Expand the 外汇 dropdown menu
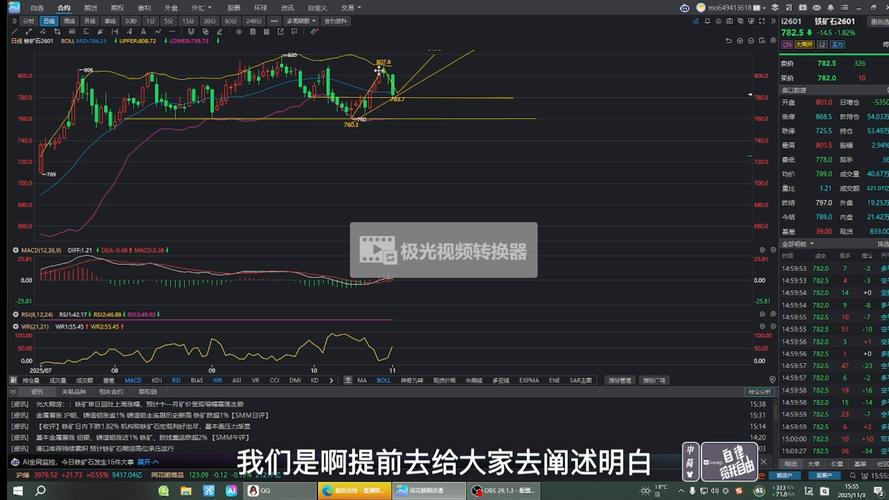The width and height of the screenshot is (889, 500). (x=201, y=8)
